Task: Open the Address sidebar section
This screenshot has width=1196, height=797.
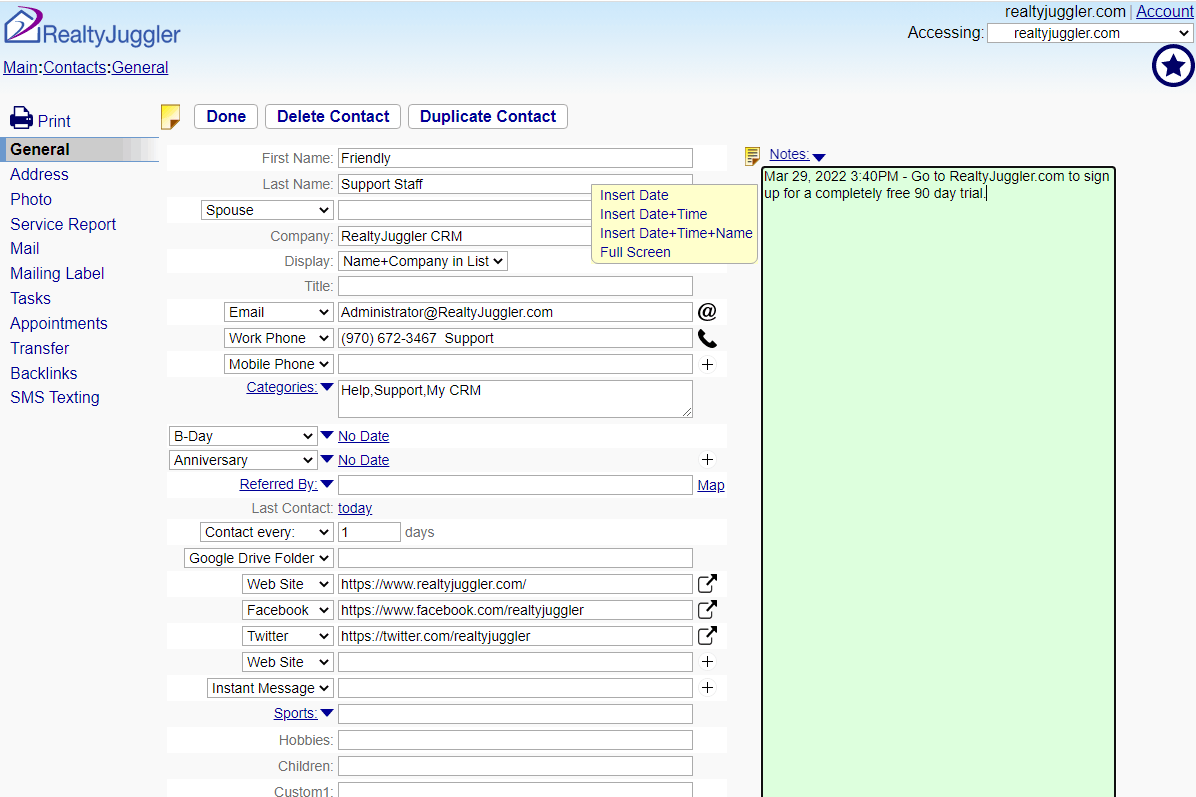Action: point(39,175)
